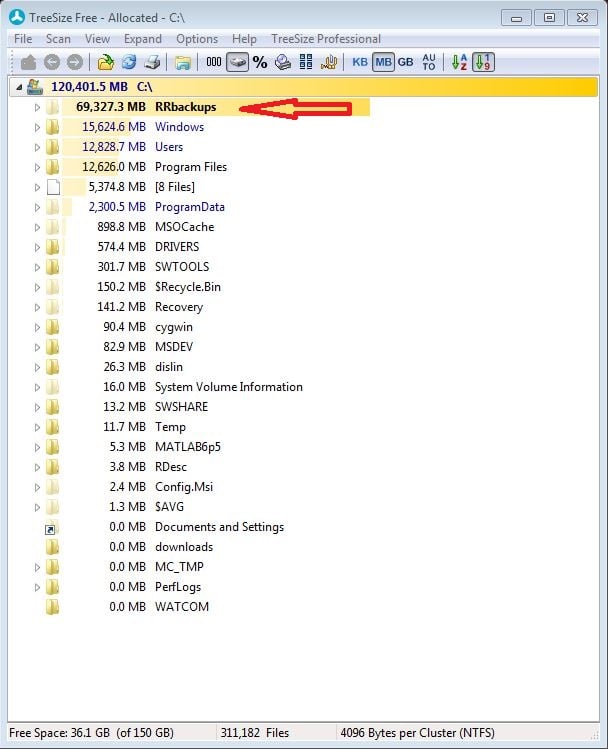Show percent values with % icon
The height and width of the screenshot is (749, 608).
point(260,62)
